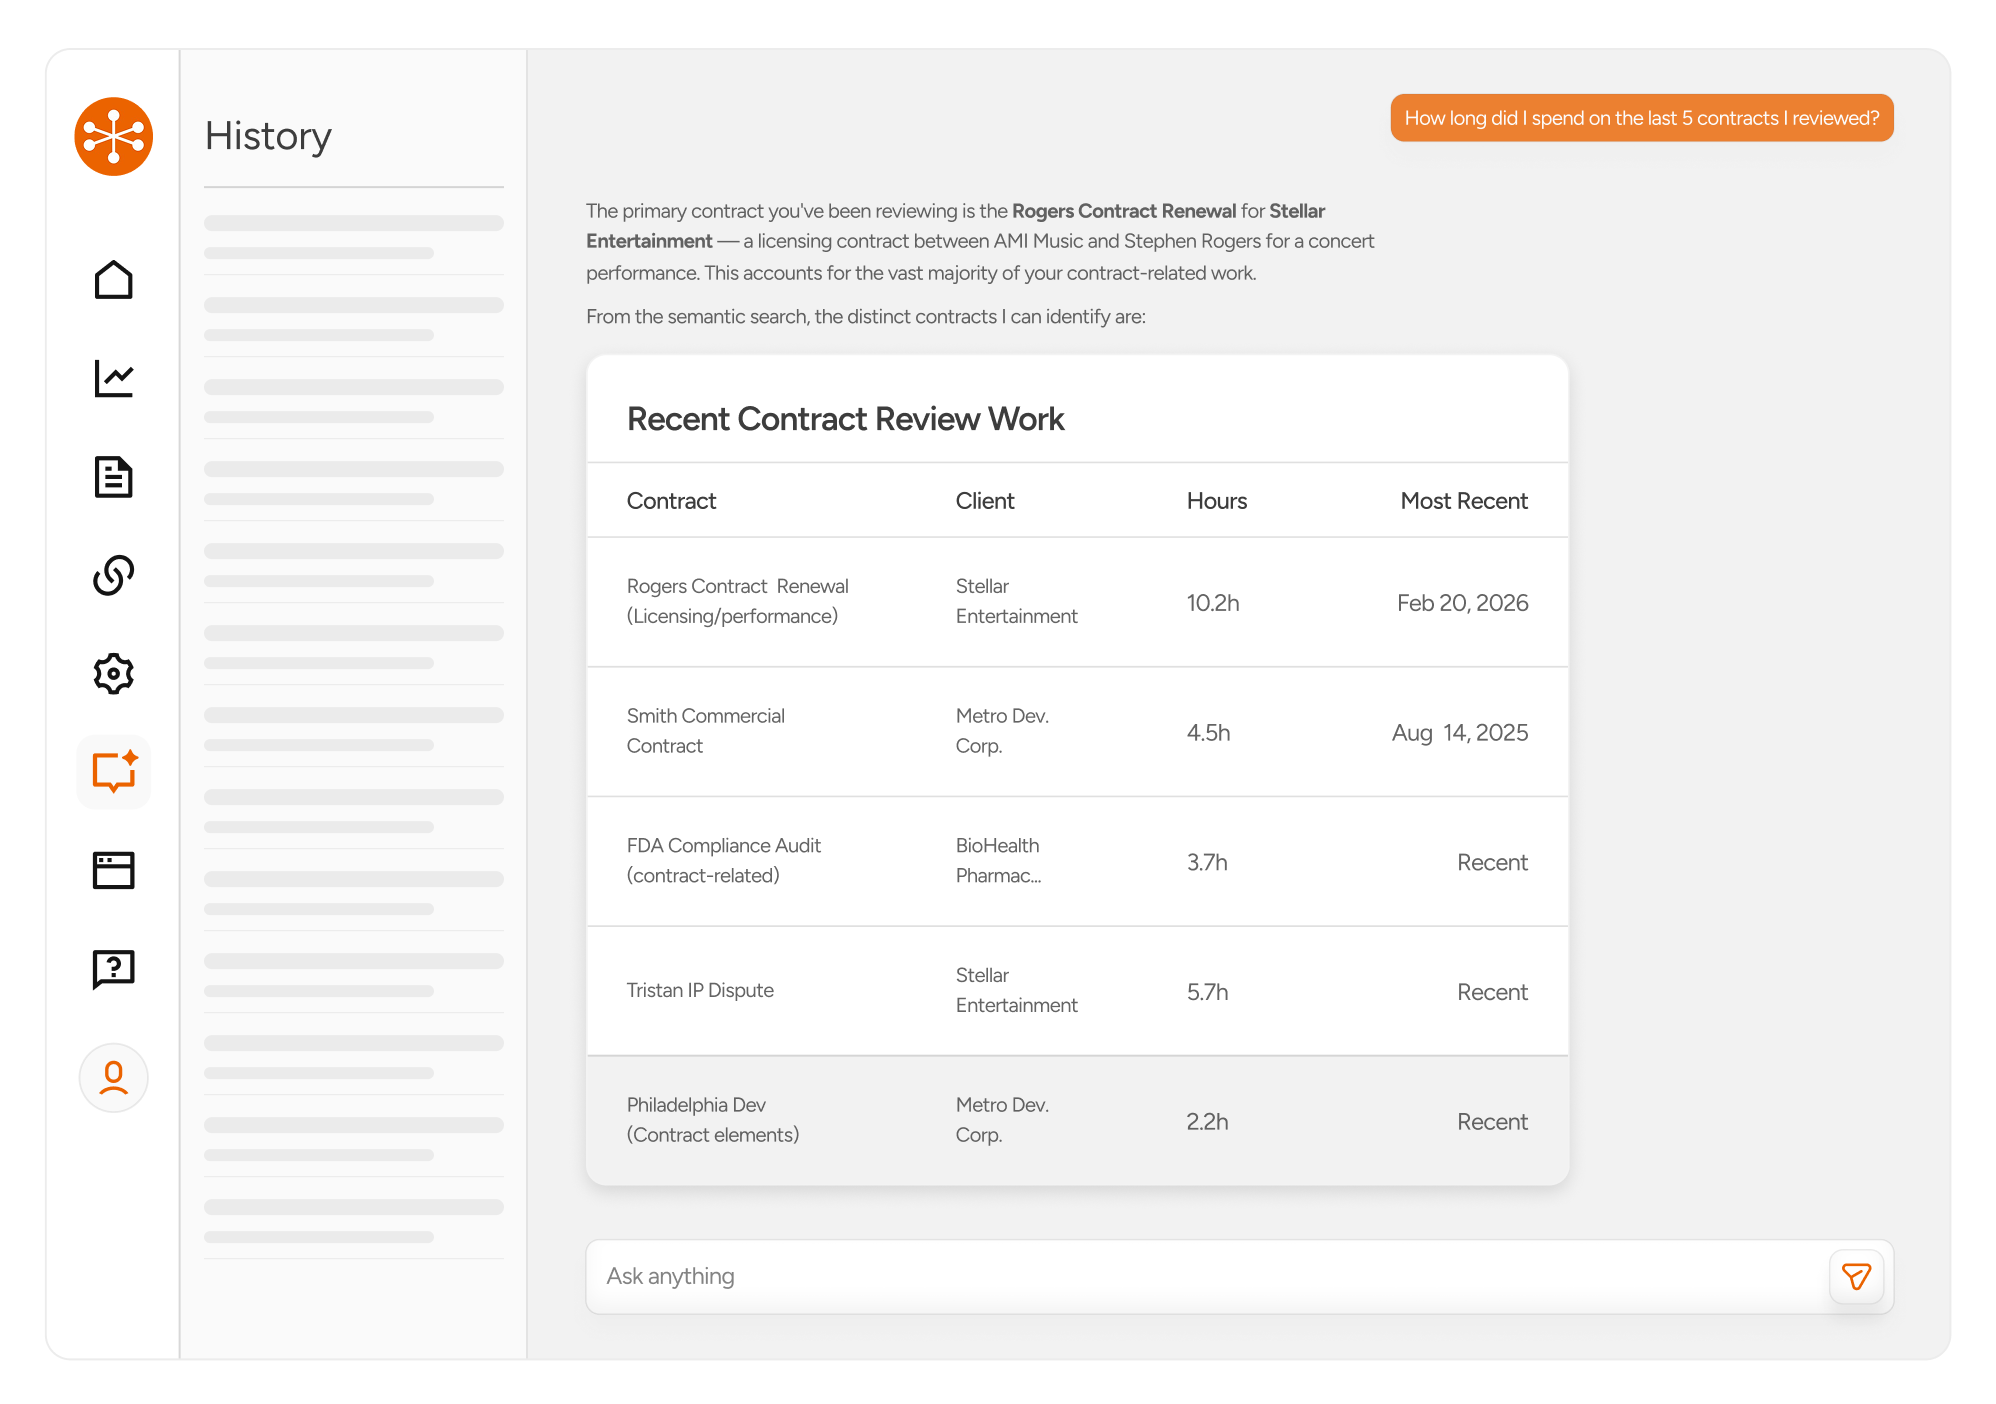
Task: Click the Hours column header
Action: tap(1216, 501)
